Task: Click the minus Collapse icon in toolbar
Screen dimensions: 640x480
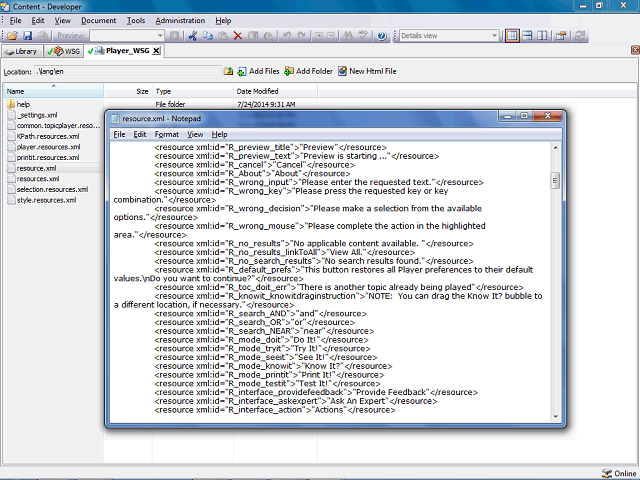Action: point(331,36)
